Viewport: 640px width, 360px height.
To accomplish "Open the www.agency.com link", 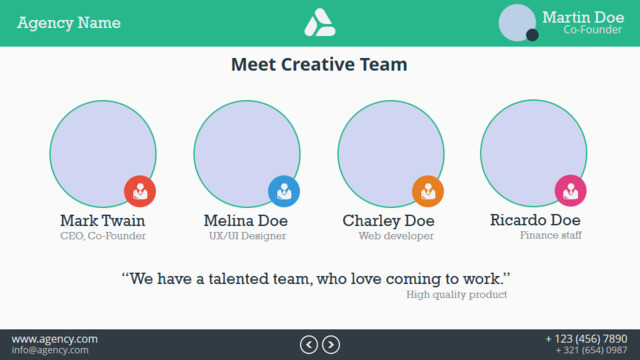I will [x=55, y=339].
